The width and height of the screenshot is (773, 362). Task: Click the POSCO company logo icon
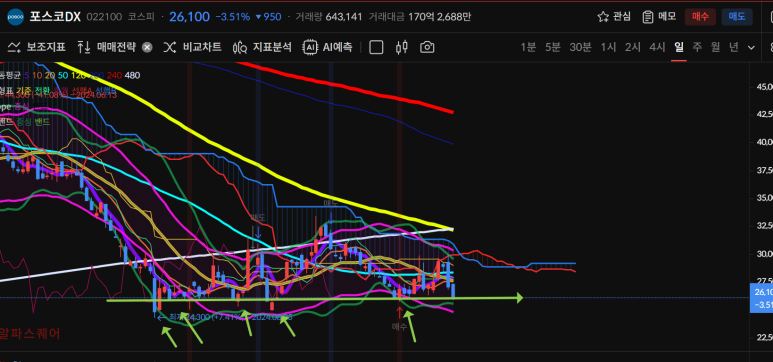click(15, 17)
